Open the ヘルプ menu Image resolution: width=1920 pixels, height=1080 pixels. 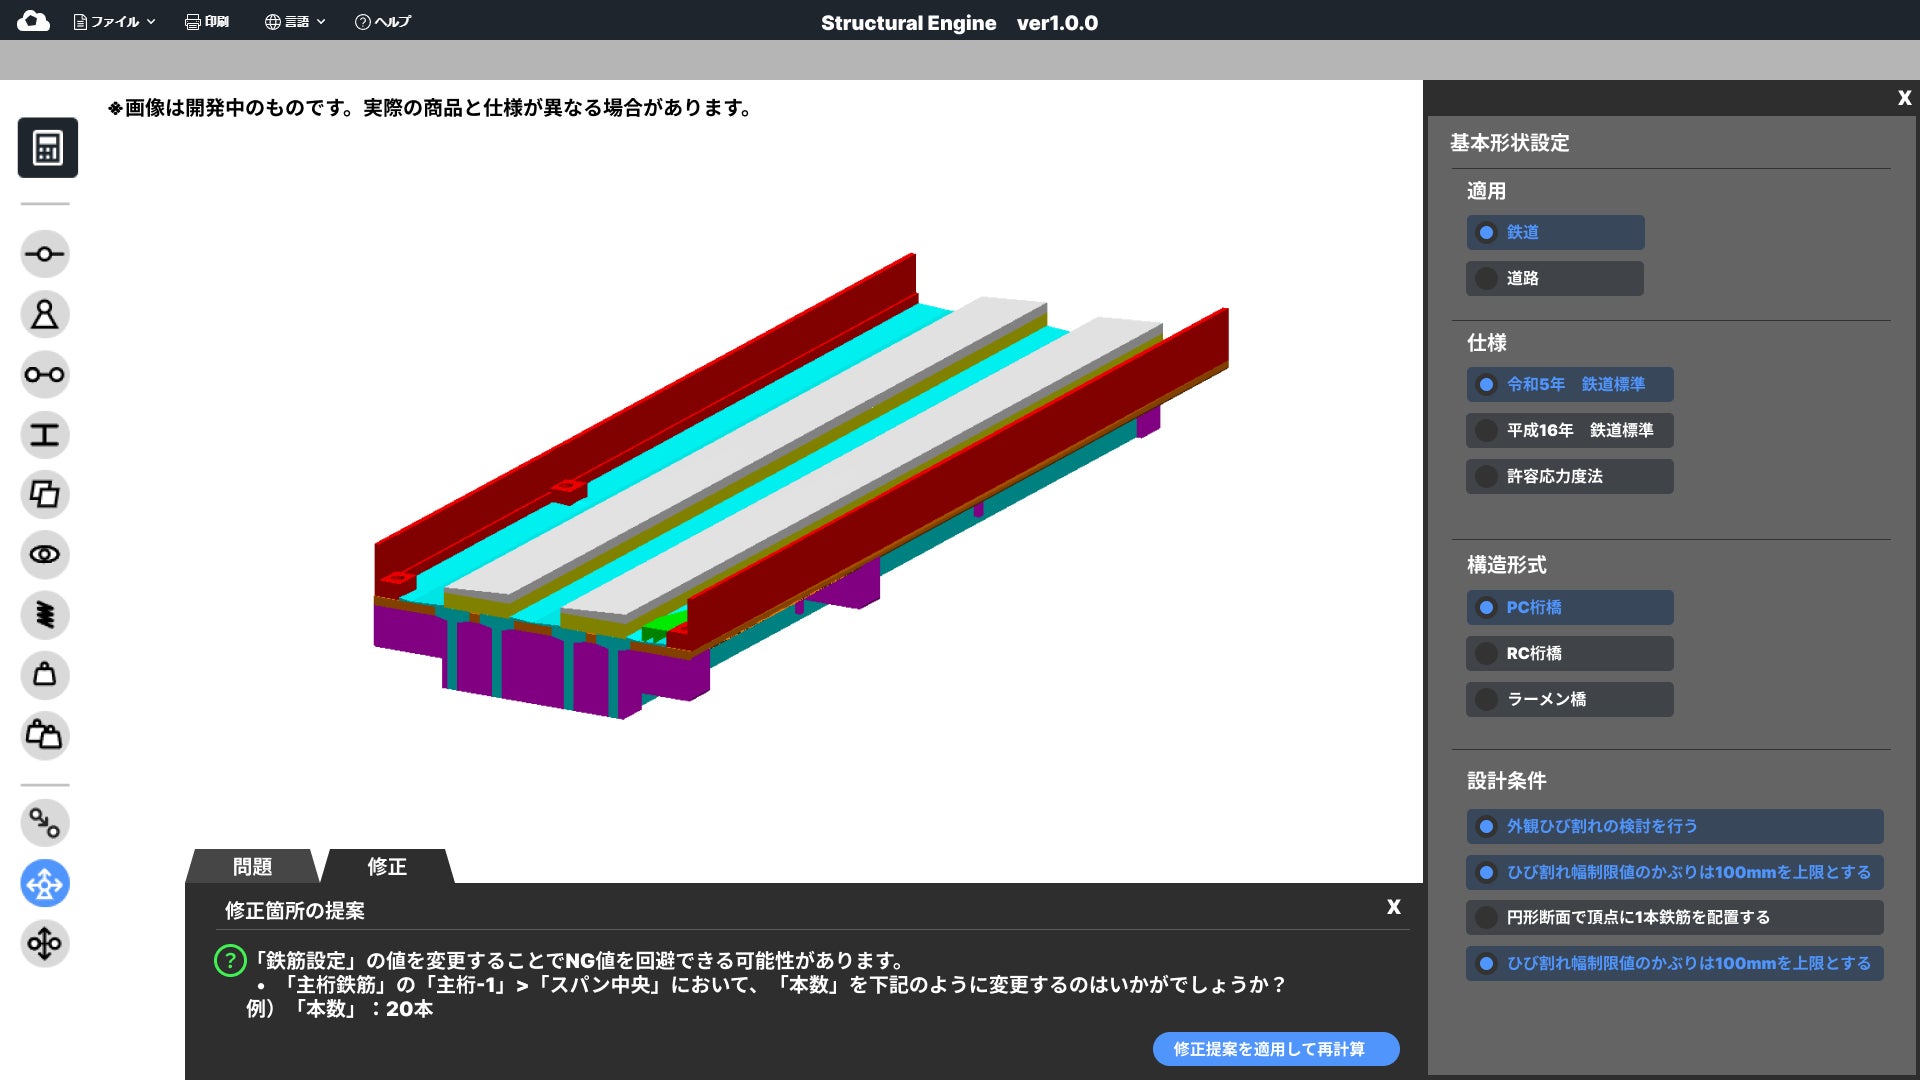pos(383,22)
